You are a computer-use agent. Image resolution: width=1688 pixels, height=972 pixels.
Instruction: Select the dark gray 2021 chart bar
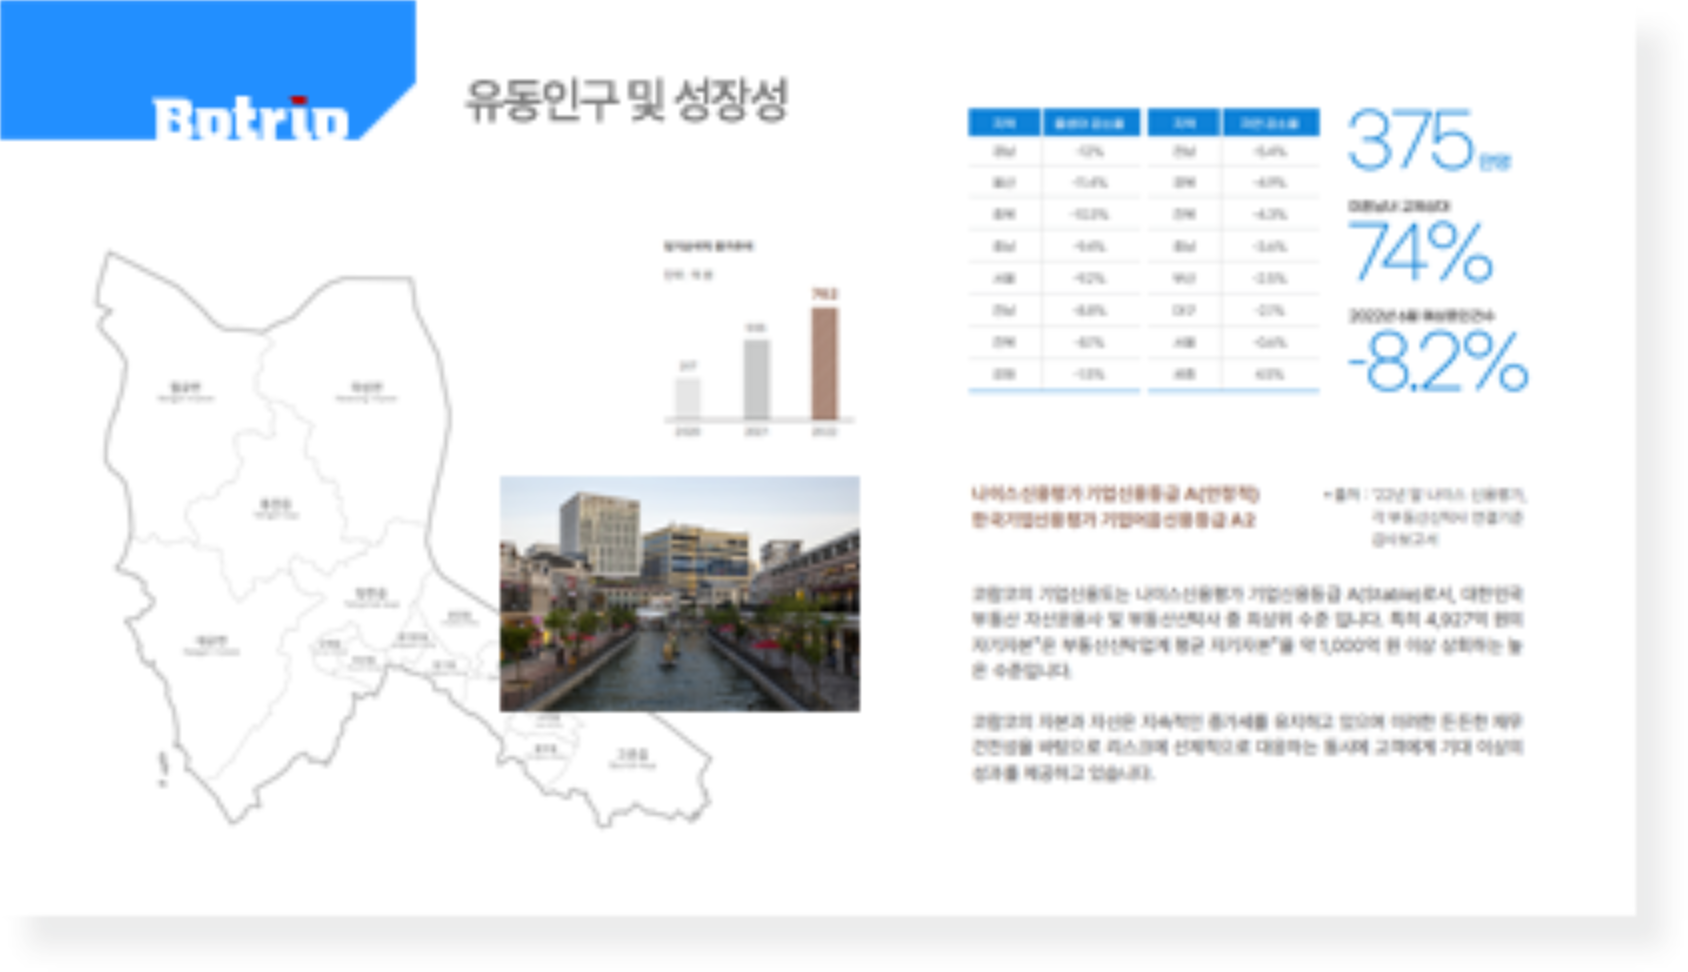[756, 379]
